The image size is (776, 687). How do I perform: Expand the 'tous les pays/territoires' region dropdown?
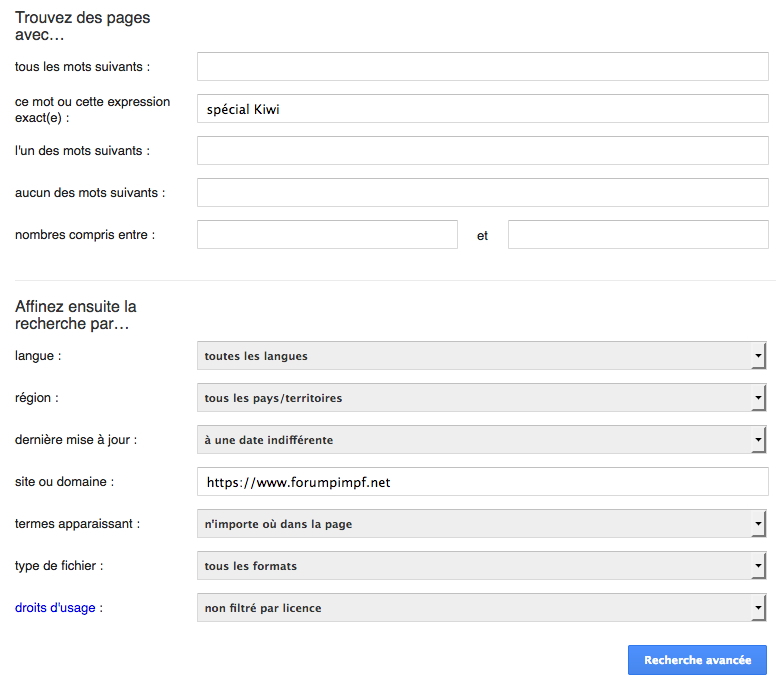pos(482,397)
